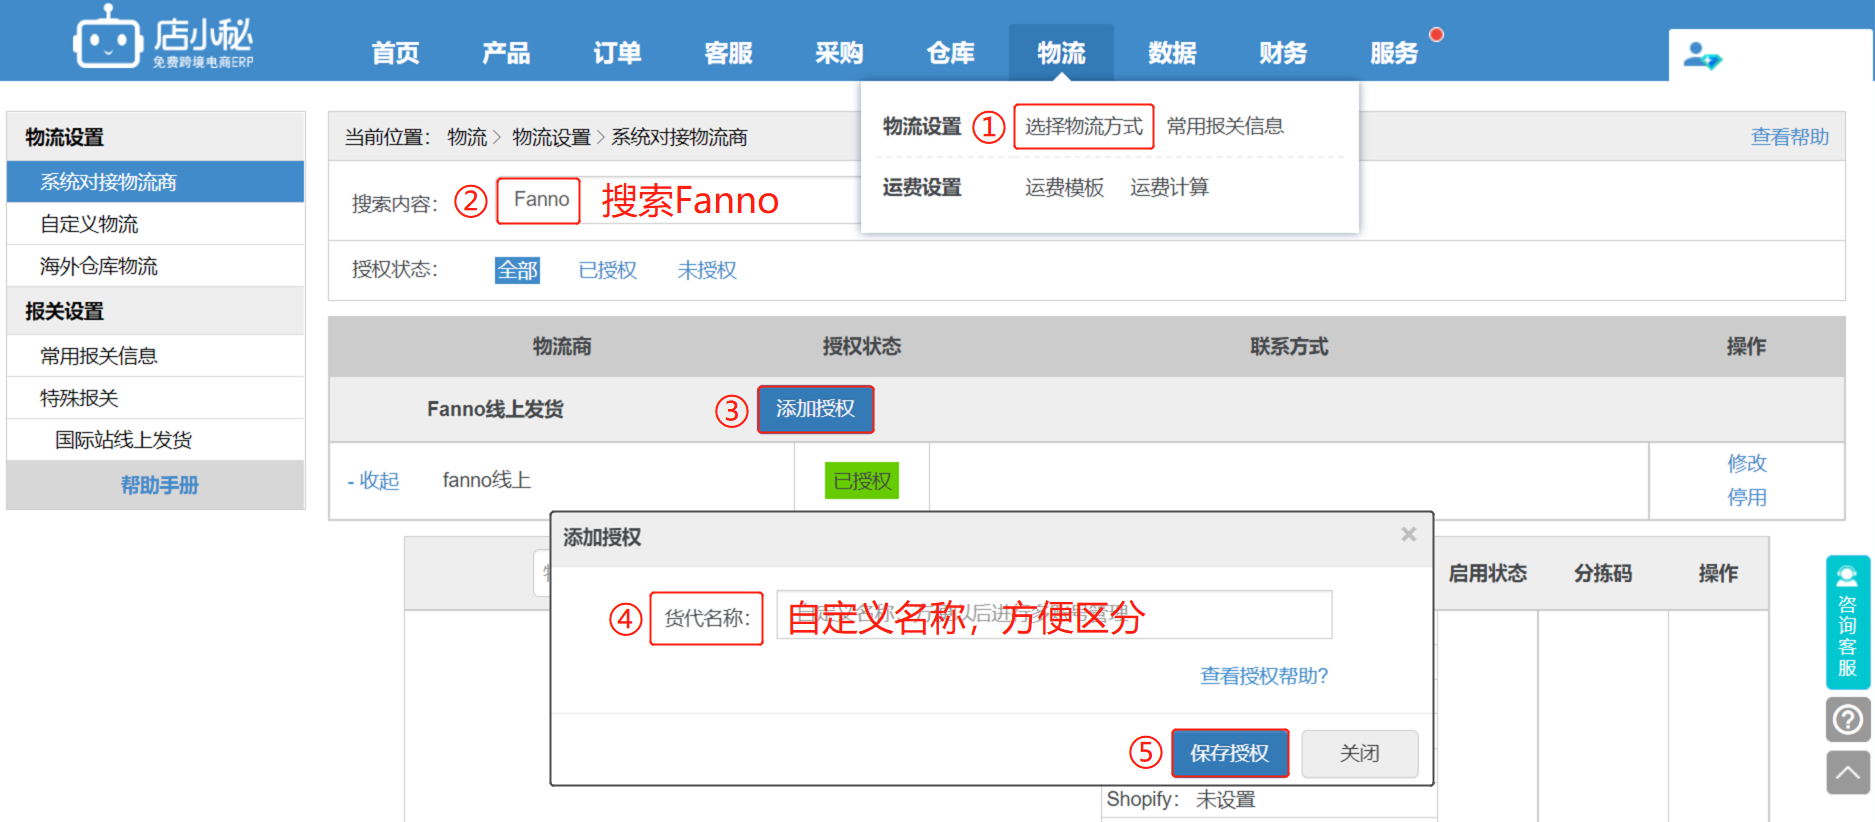Click the Shopify: 未设置 text
The image size is (1875, 822).
coord(1180,800)
